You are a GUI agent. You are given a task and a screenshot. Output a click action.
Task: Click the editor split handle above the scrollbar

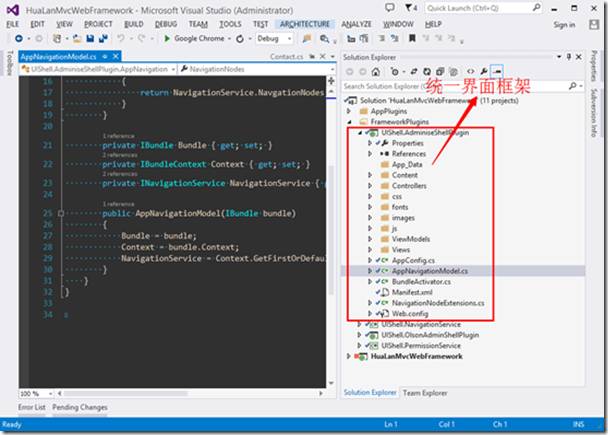[x=331, y=81]
